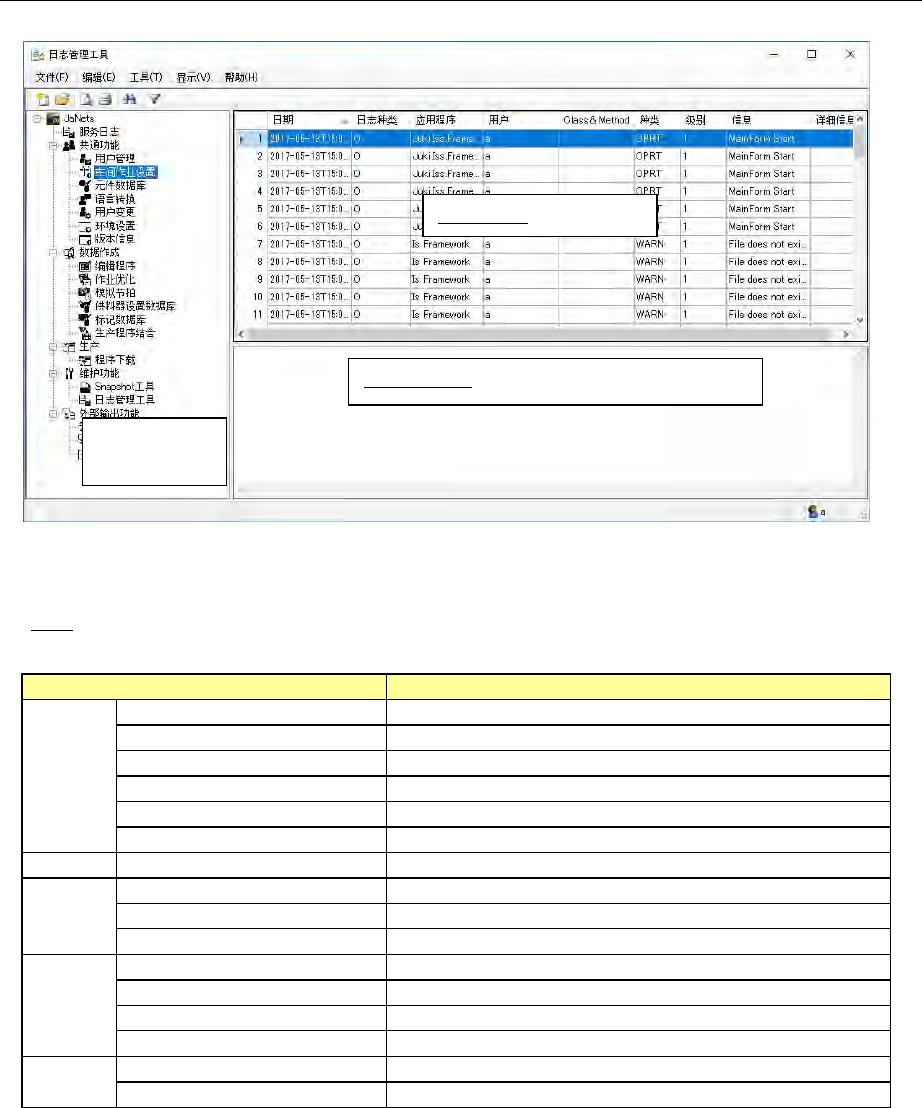The width and height of the screenshot is (922, 1108).
Task: Click the 生产程序结合 tree icon
Action: click(85, 333)
